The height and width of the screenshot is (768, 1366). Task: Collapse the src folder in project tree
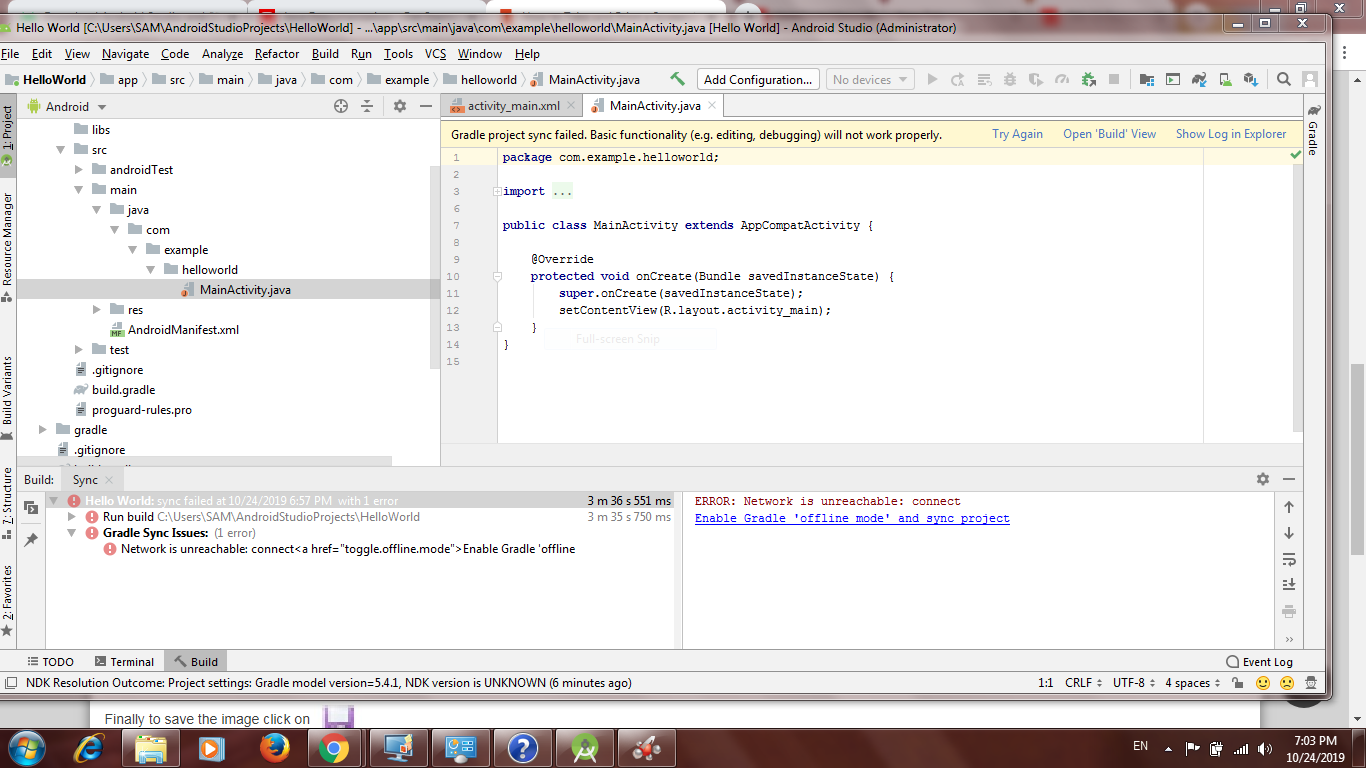[62, 150]
